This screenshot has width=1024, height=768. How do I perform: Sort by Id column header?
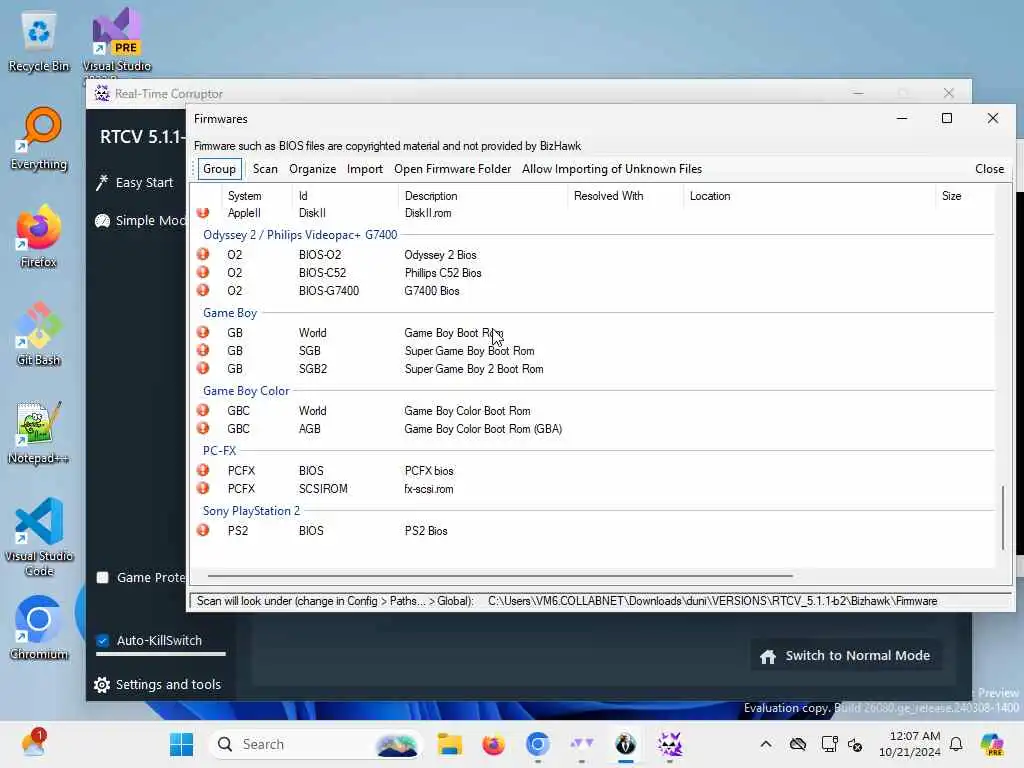point(303,196)
